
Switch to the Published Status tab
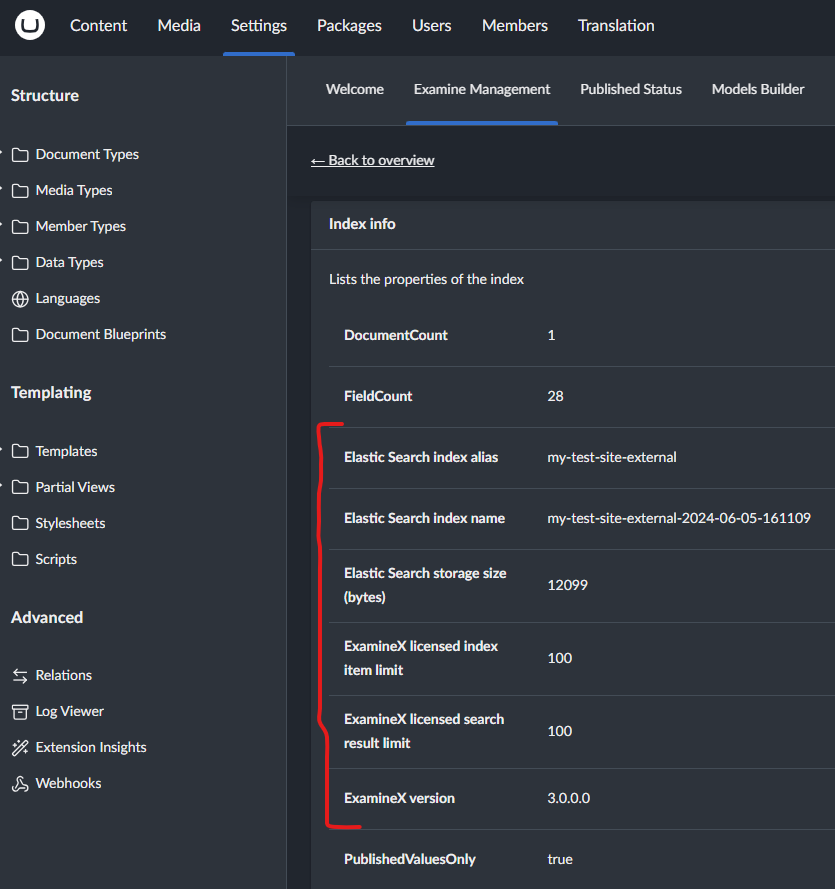pos(631,89)
